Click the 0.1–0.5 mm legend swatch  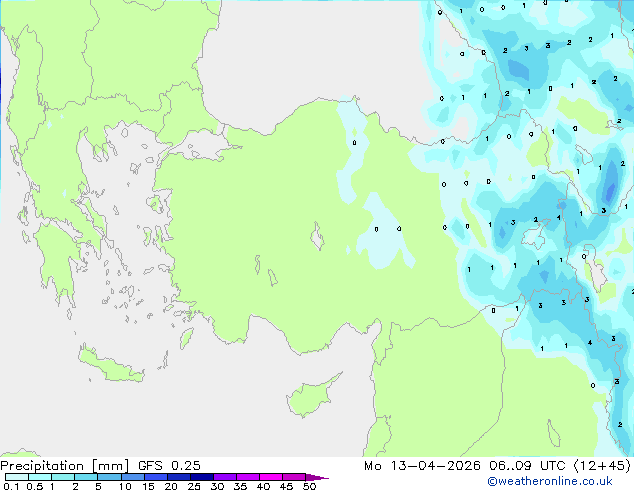click(x=17, y=477)
